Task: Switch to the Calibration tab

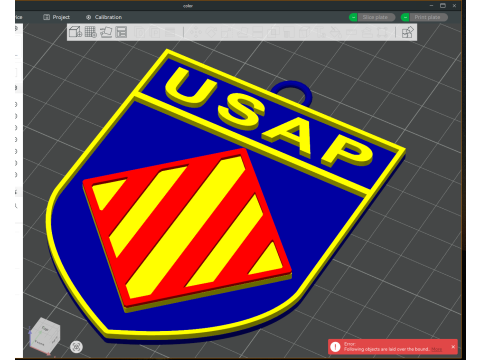Action: 104,17
